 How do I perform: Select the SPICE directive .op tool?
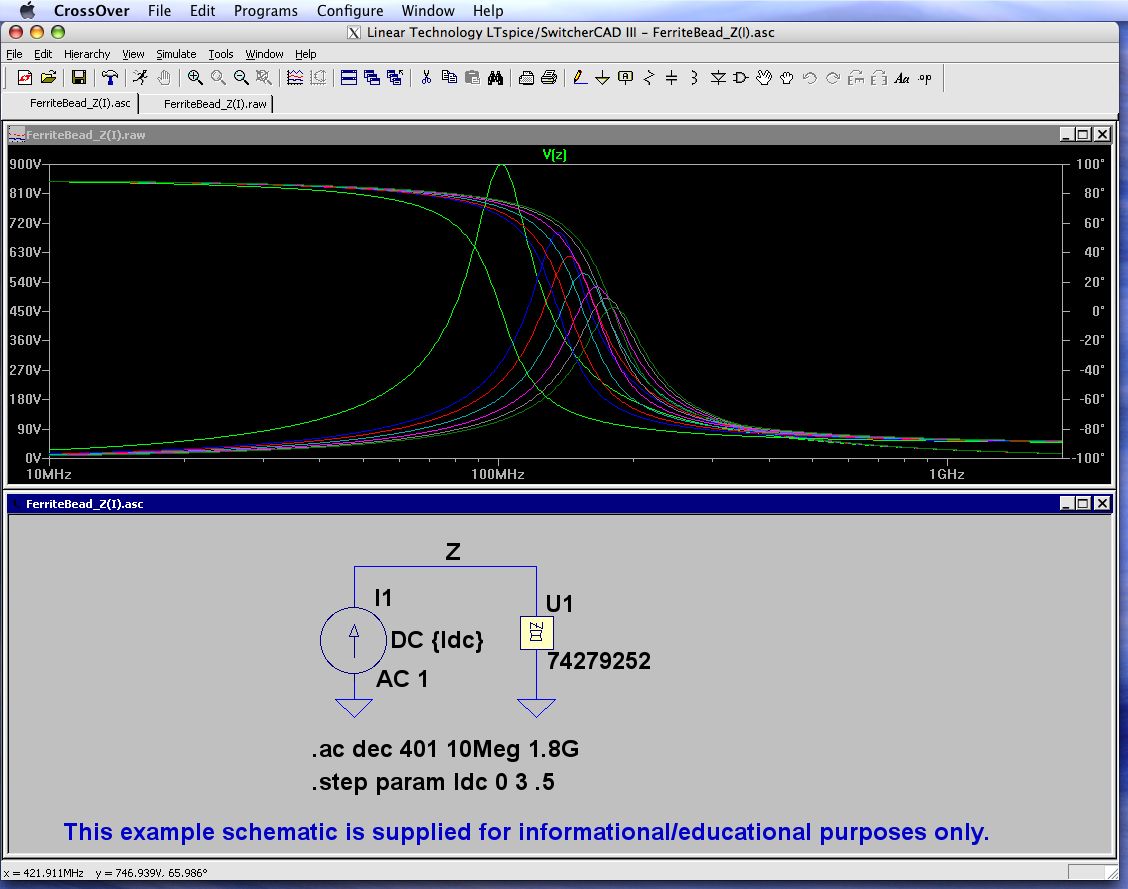924,78
